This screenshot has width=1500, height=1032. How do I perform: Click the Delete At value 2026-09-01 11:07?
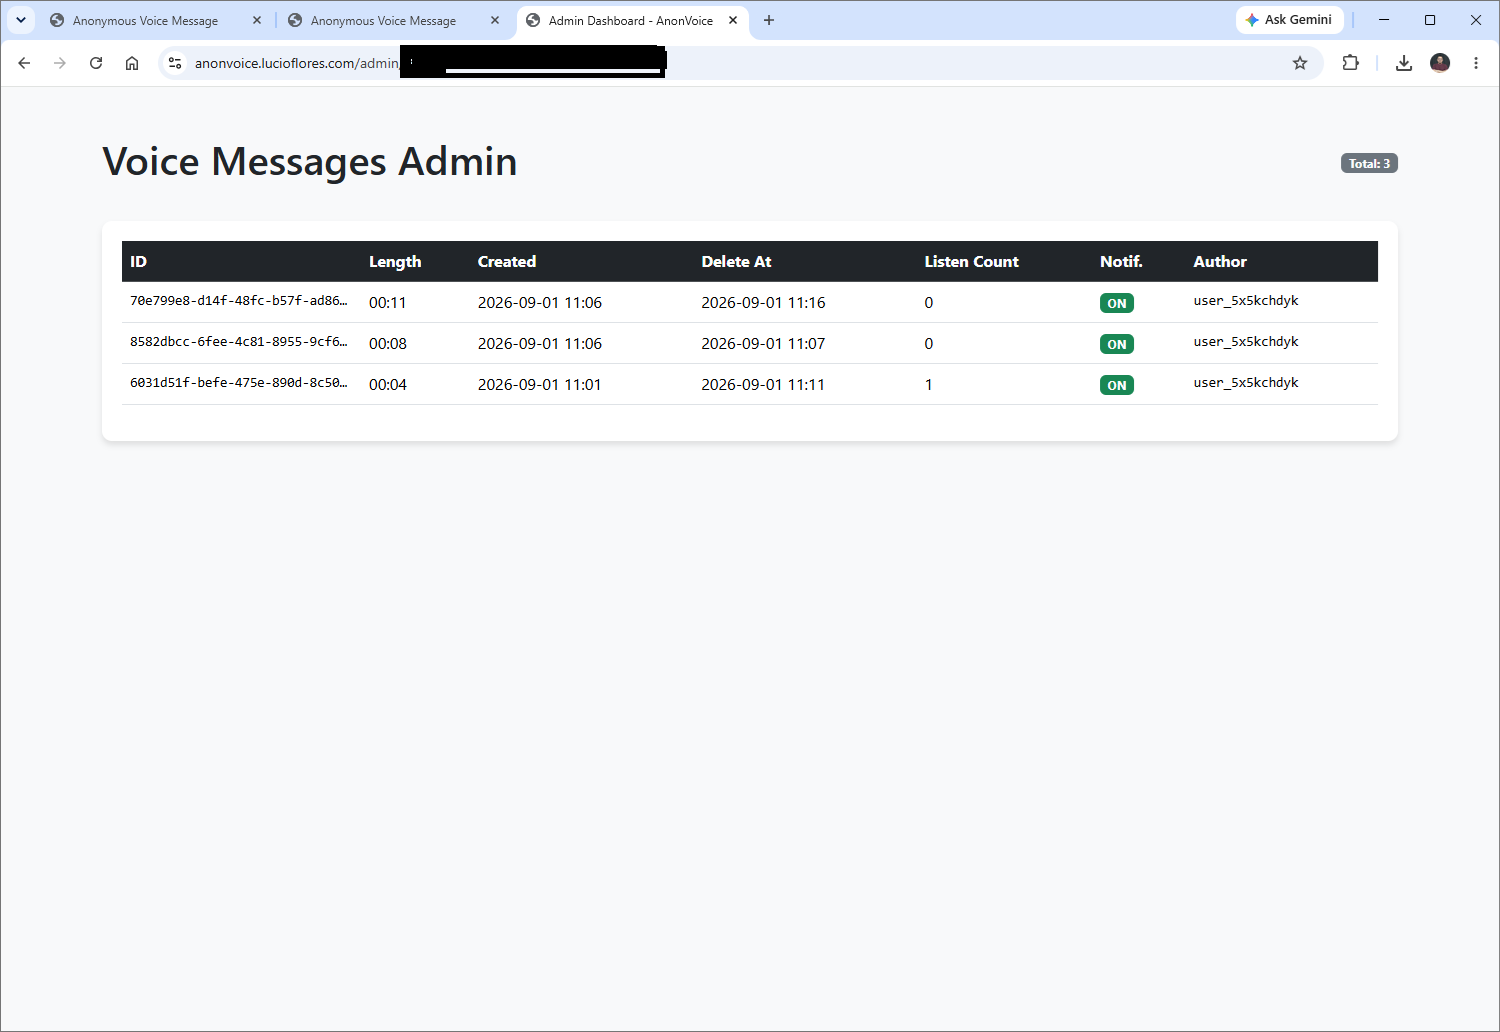(x=763, y=343)
